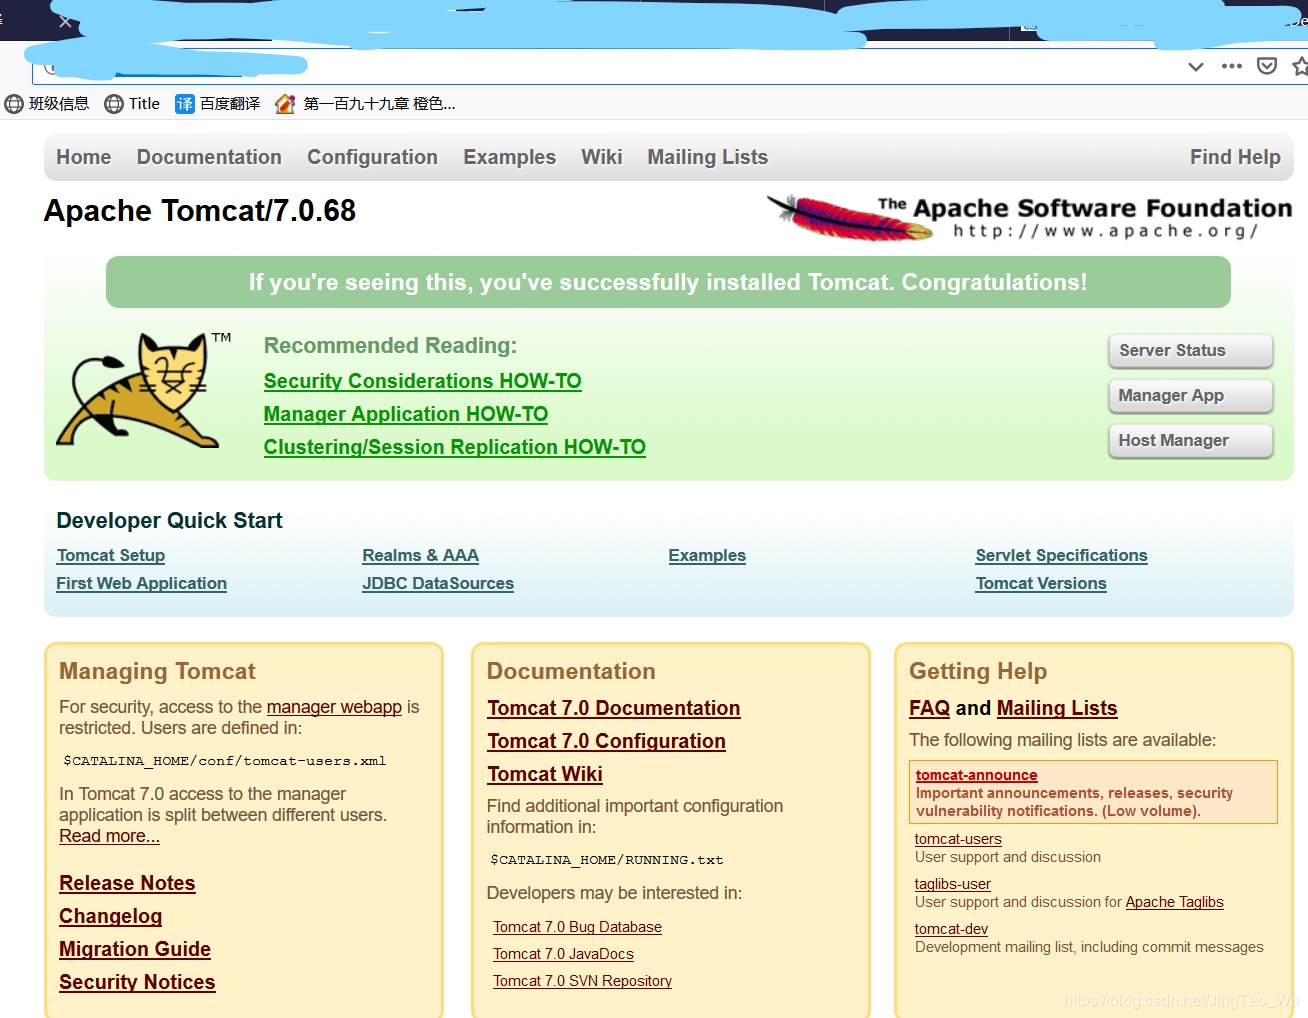Screen dimensions: 1308x1018
Task: Open Configuration in the navigation bar
Action: coord(372,157)
